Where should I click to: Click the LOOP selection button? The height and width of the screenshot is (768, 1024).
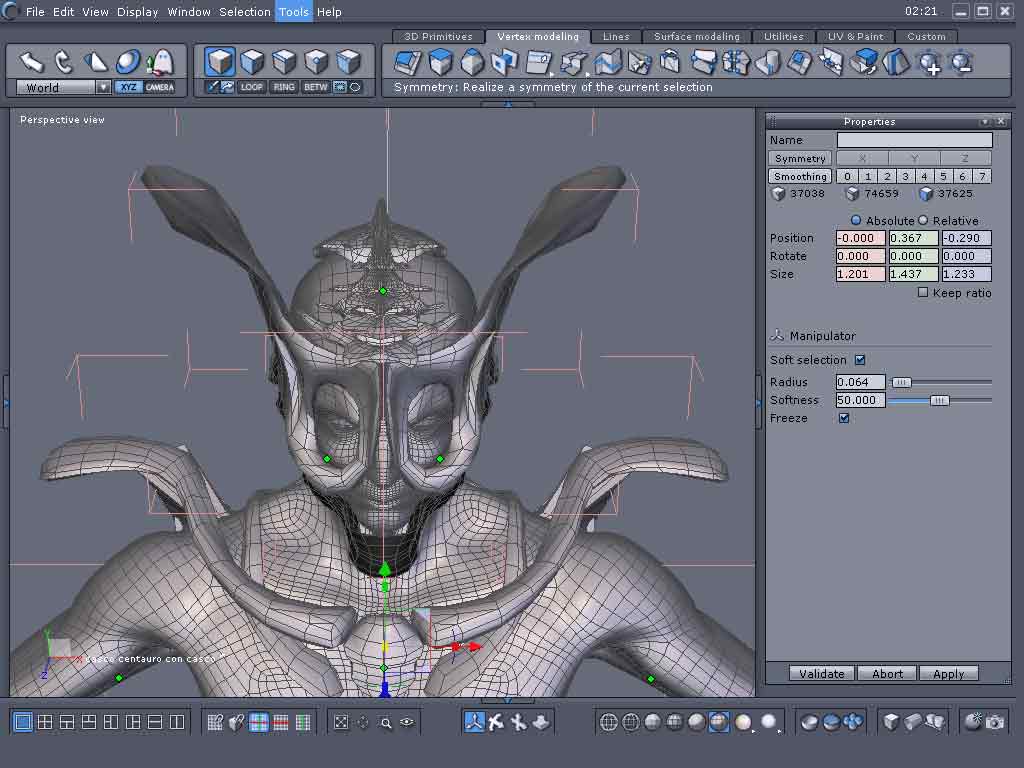252,87
